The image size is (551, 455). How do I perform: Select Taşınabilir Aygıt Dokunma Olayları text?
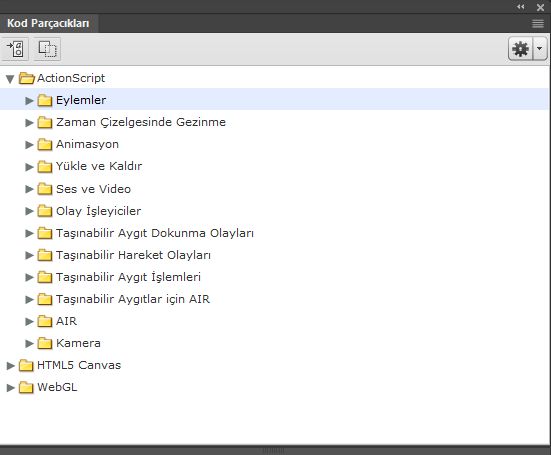pyautogui.click(x=155, y=233)
